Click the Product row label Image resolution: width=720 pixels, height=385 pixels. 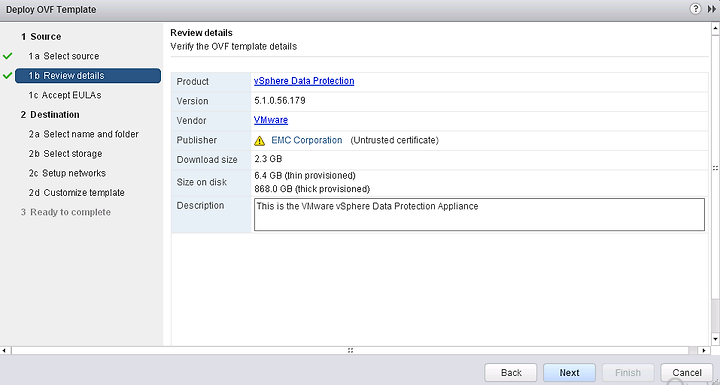[x=192, y=81]
